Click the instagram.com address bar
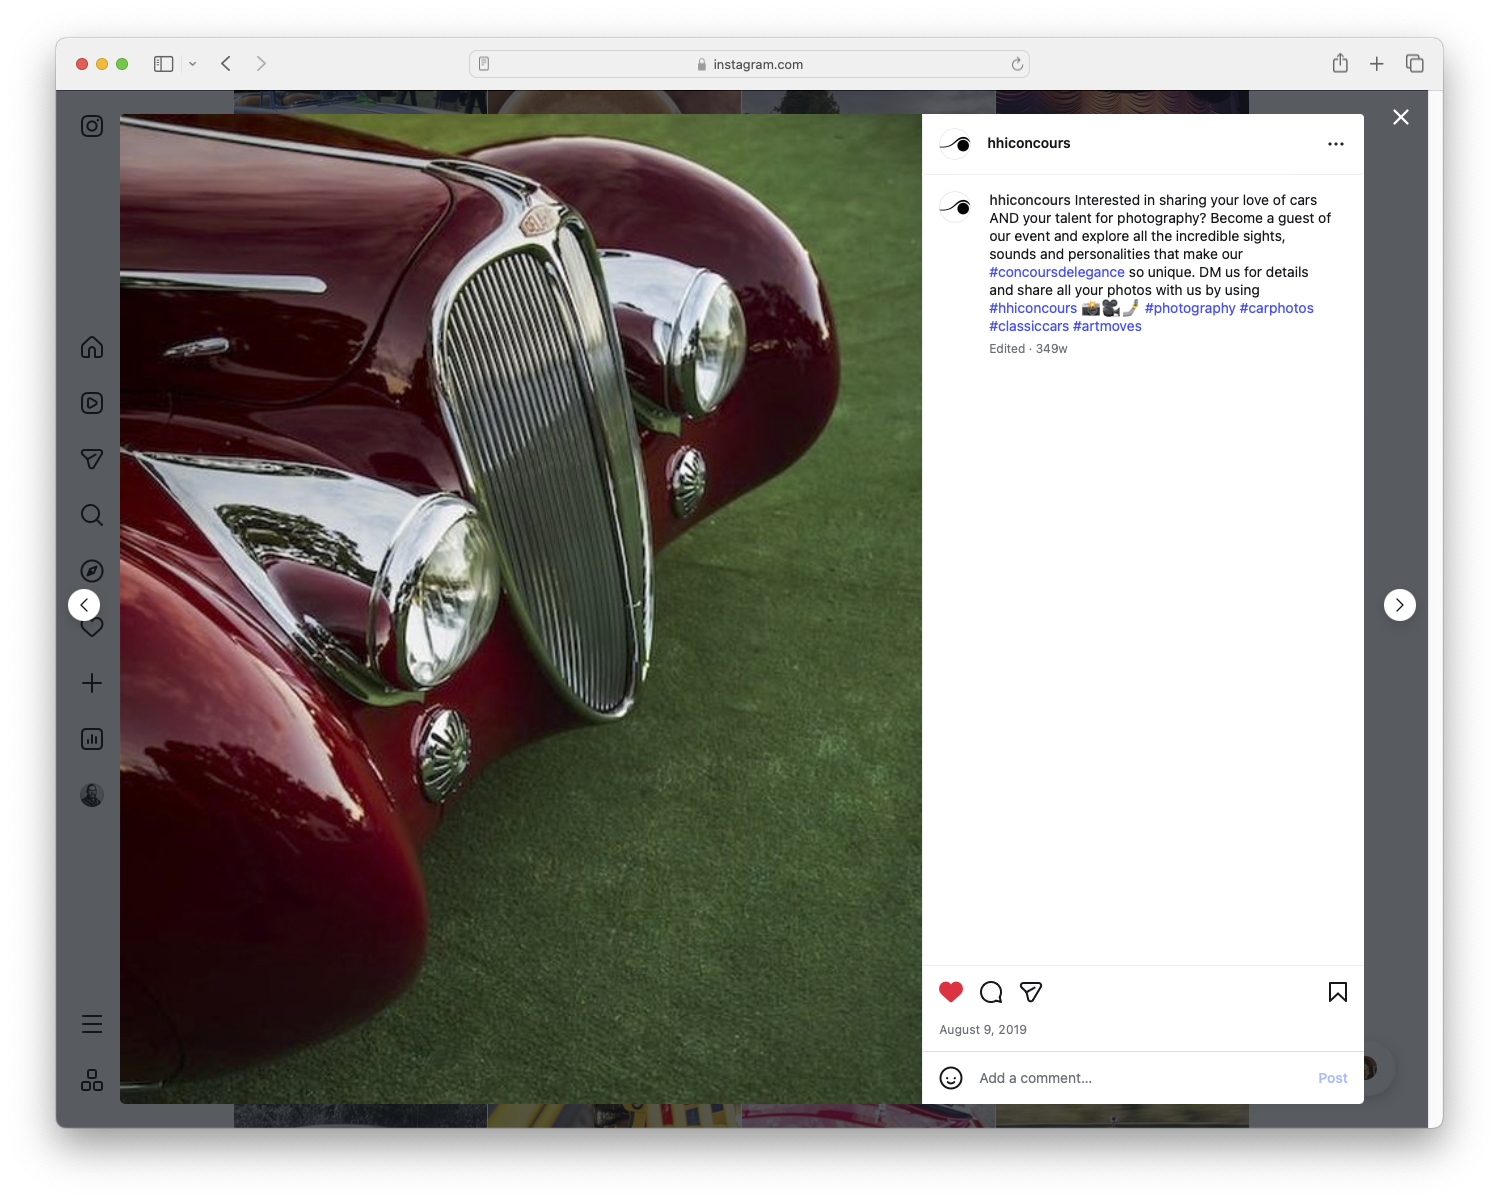This screenshot has height=1202, width=1499. click(749, 64)
